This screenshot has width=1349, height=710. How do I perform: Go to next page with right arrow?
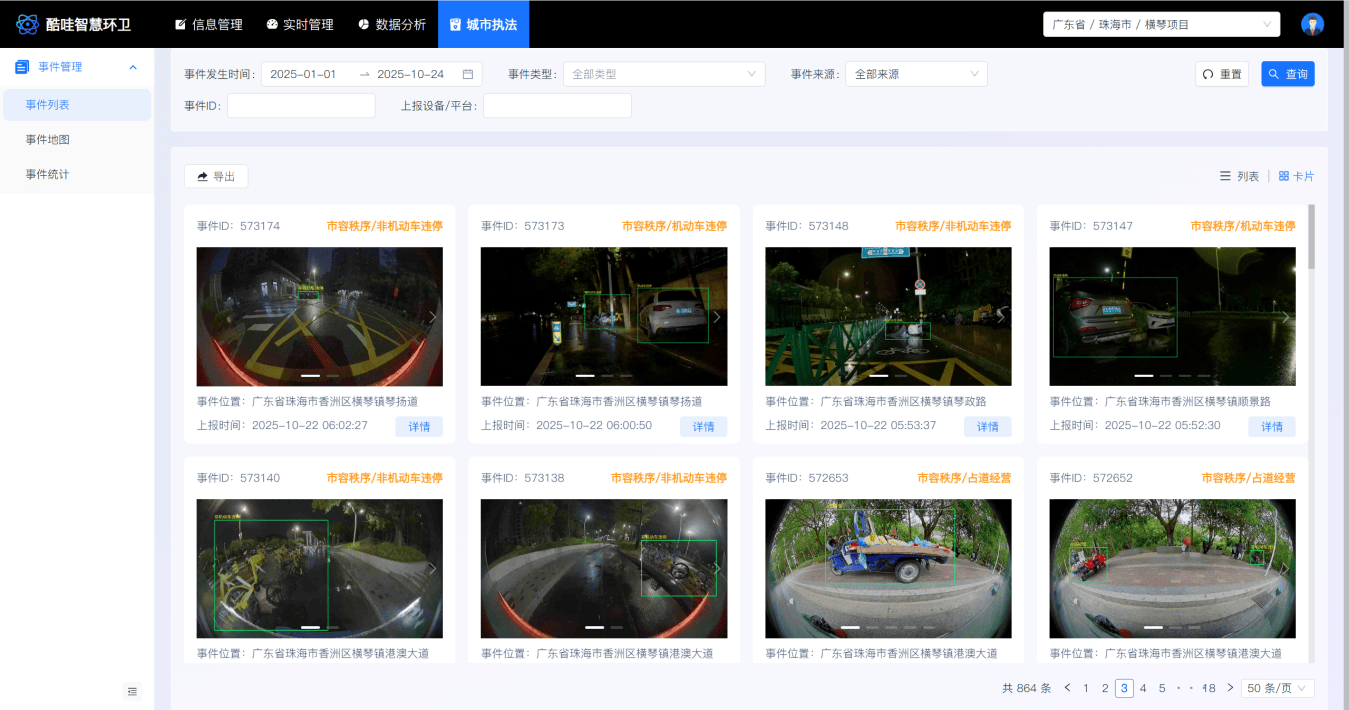(1230, 688)
